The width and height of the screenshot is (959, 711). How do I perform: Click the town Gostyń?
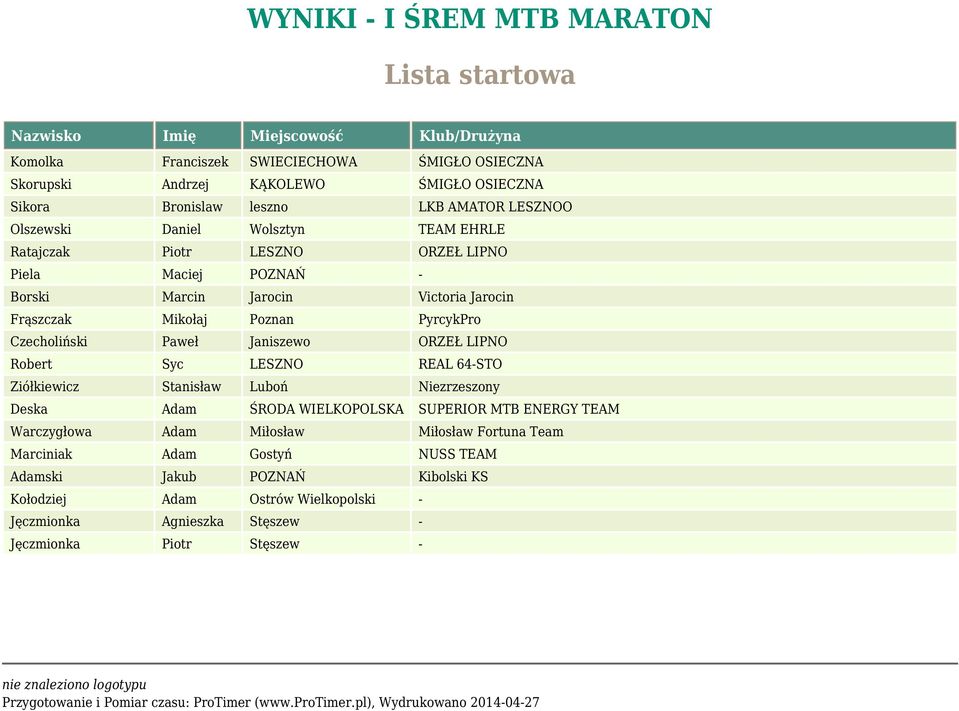point(270,454)
